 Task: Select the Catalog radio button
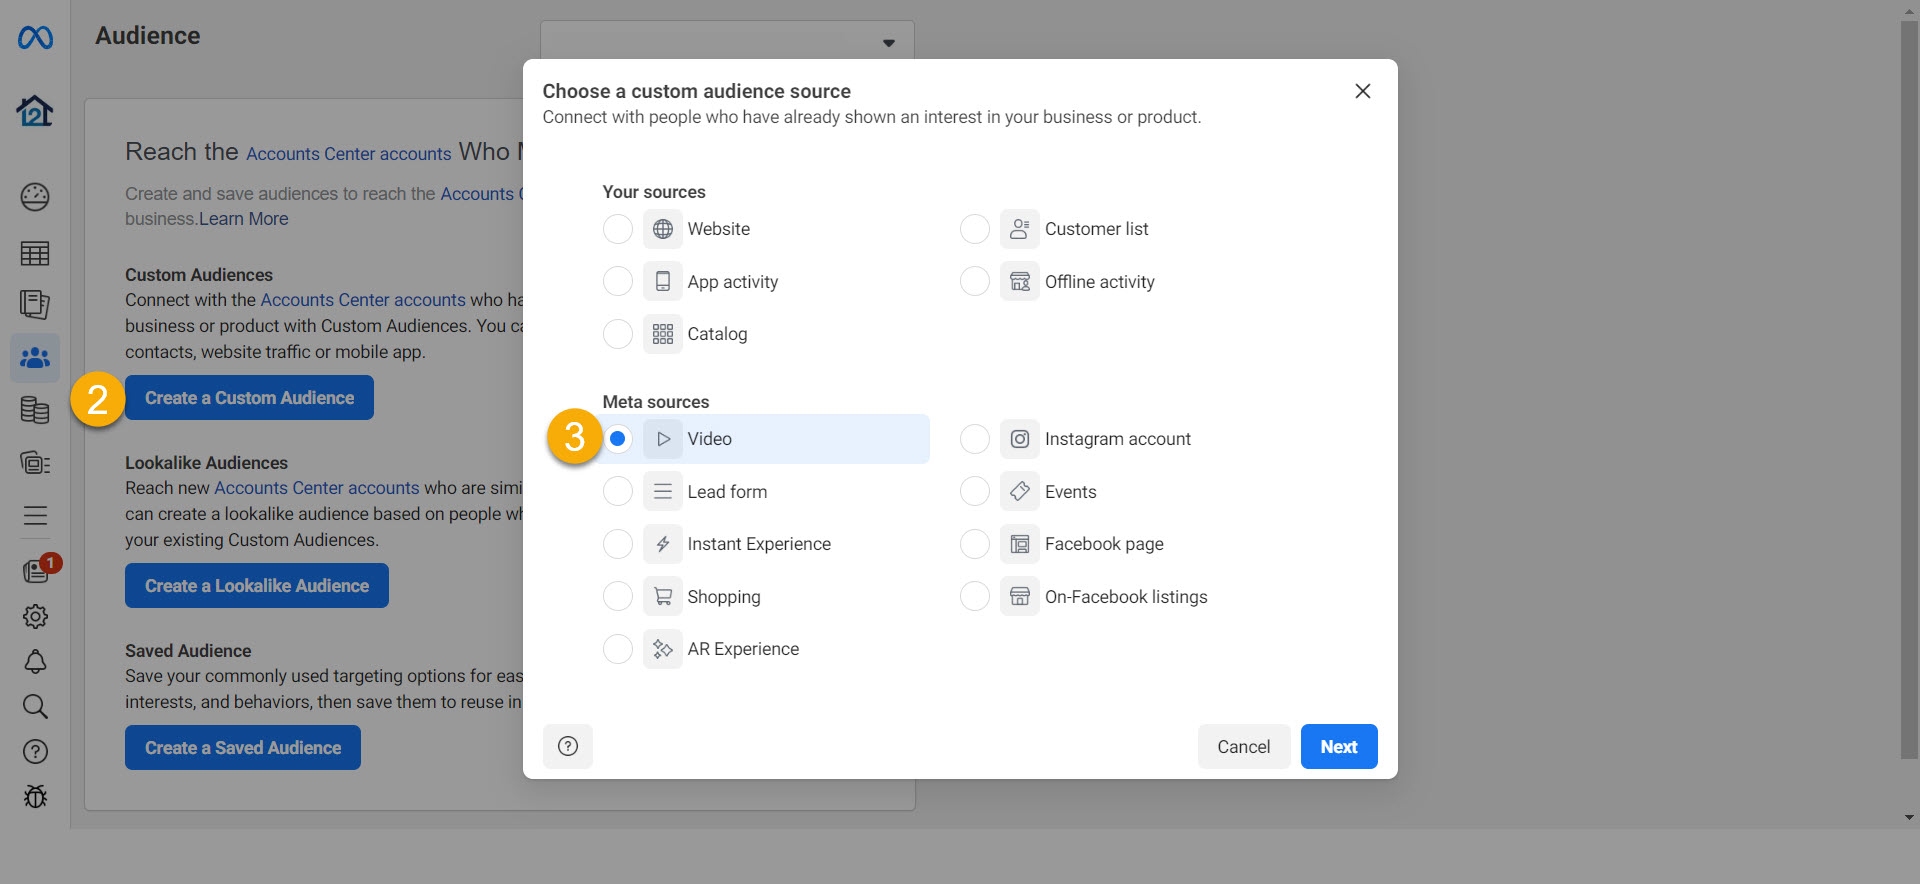(618, 334)
